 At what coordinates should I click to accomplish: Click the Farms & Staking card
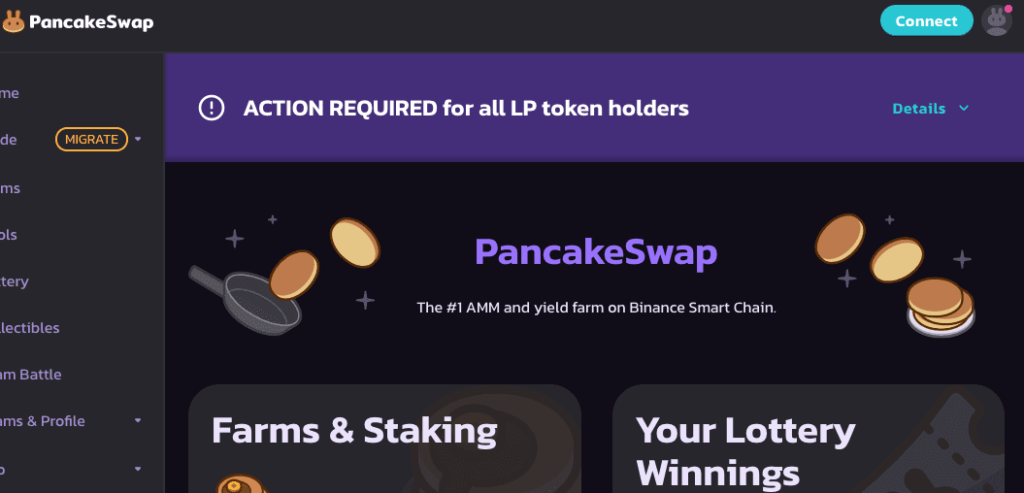tap(385, 439)
